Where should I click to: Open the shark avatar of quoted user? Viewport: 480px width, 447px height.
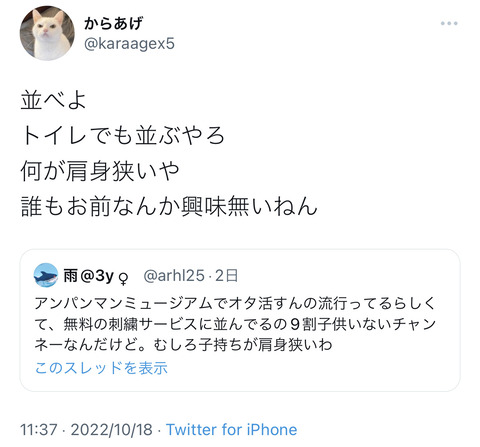[46, 275]
